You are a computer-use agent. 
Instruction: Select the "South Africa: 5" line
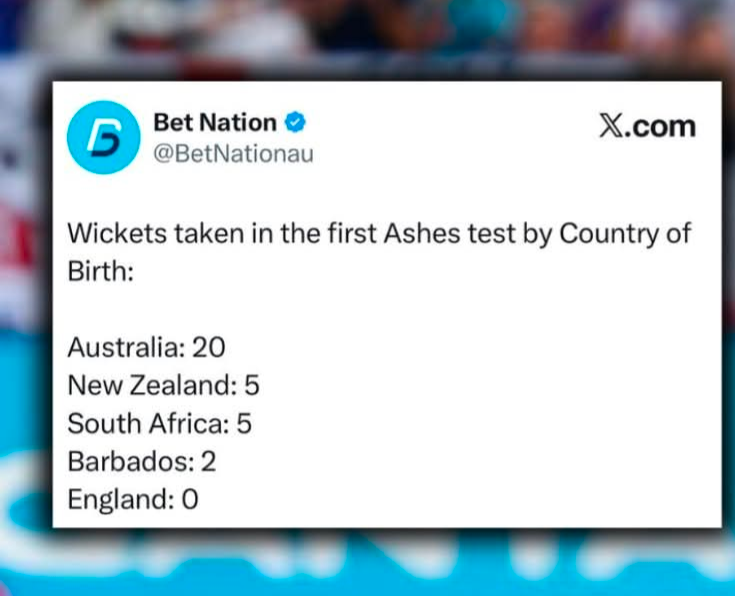159,423
